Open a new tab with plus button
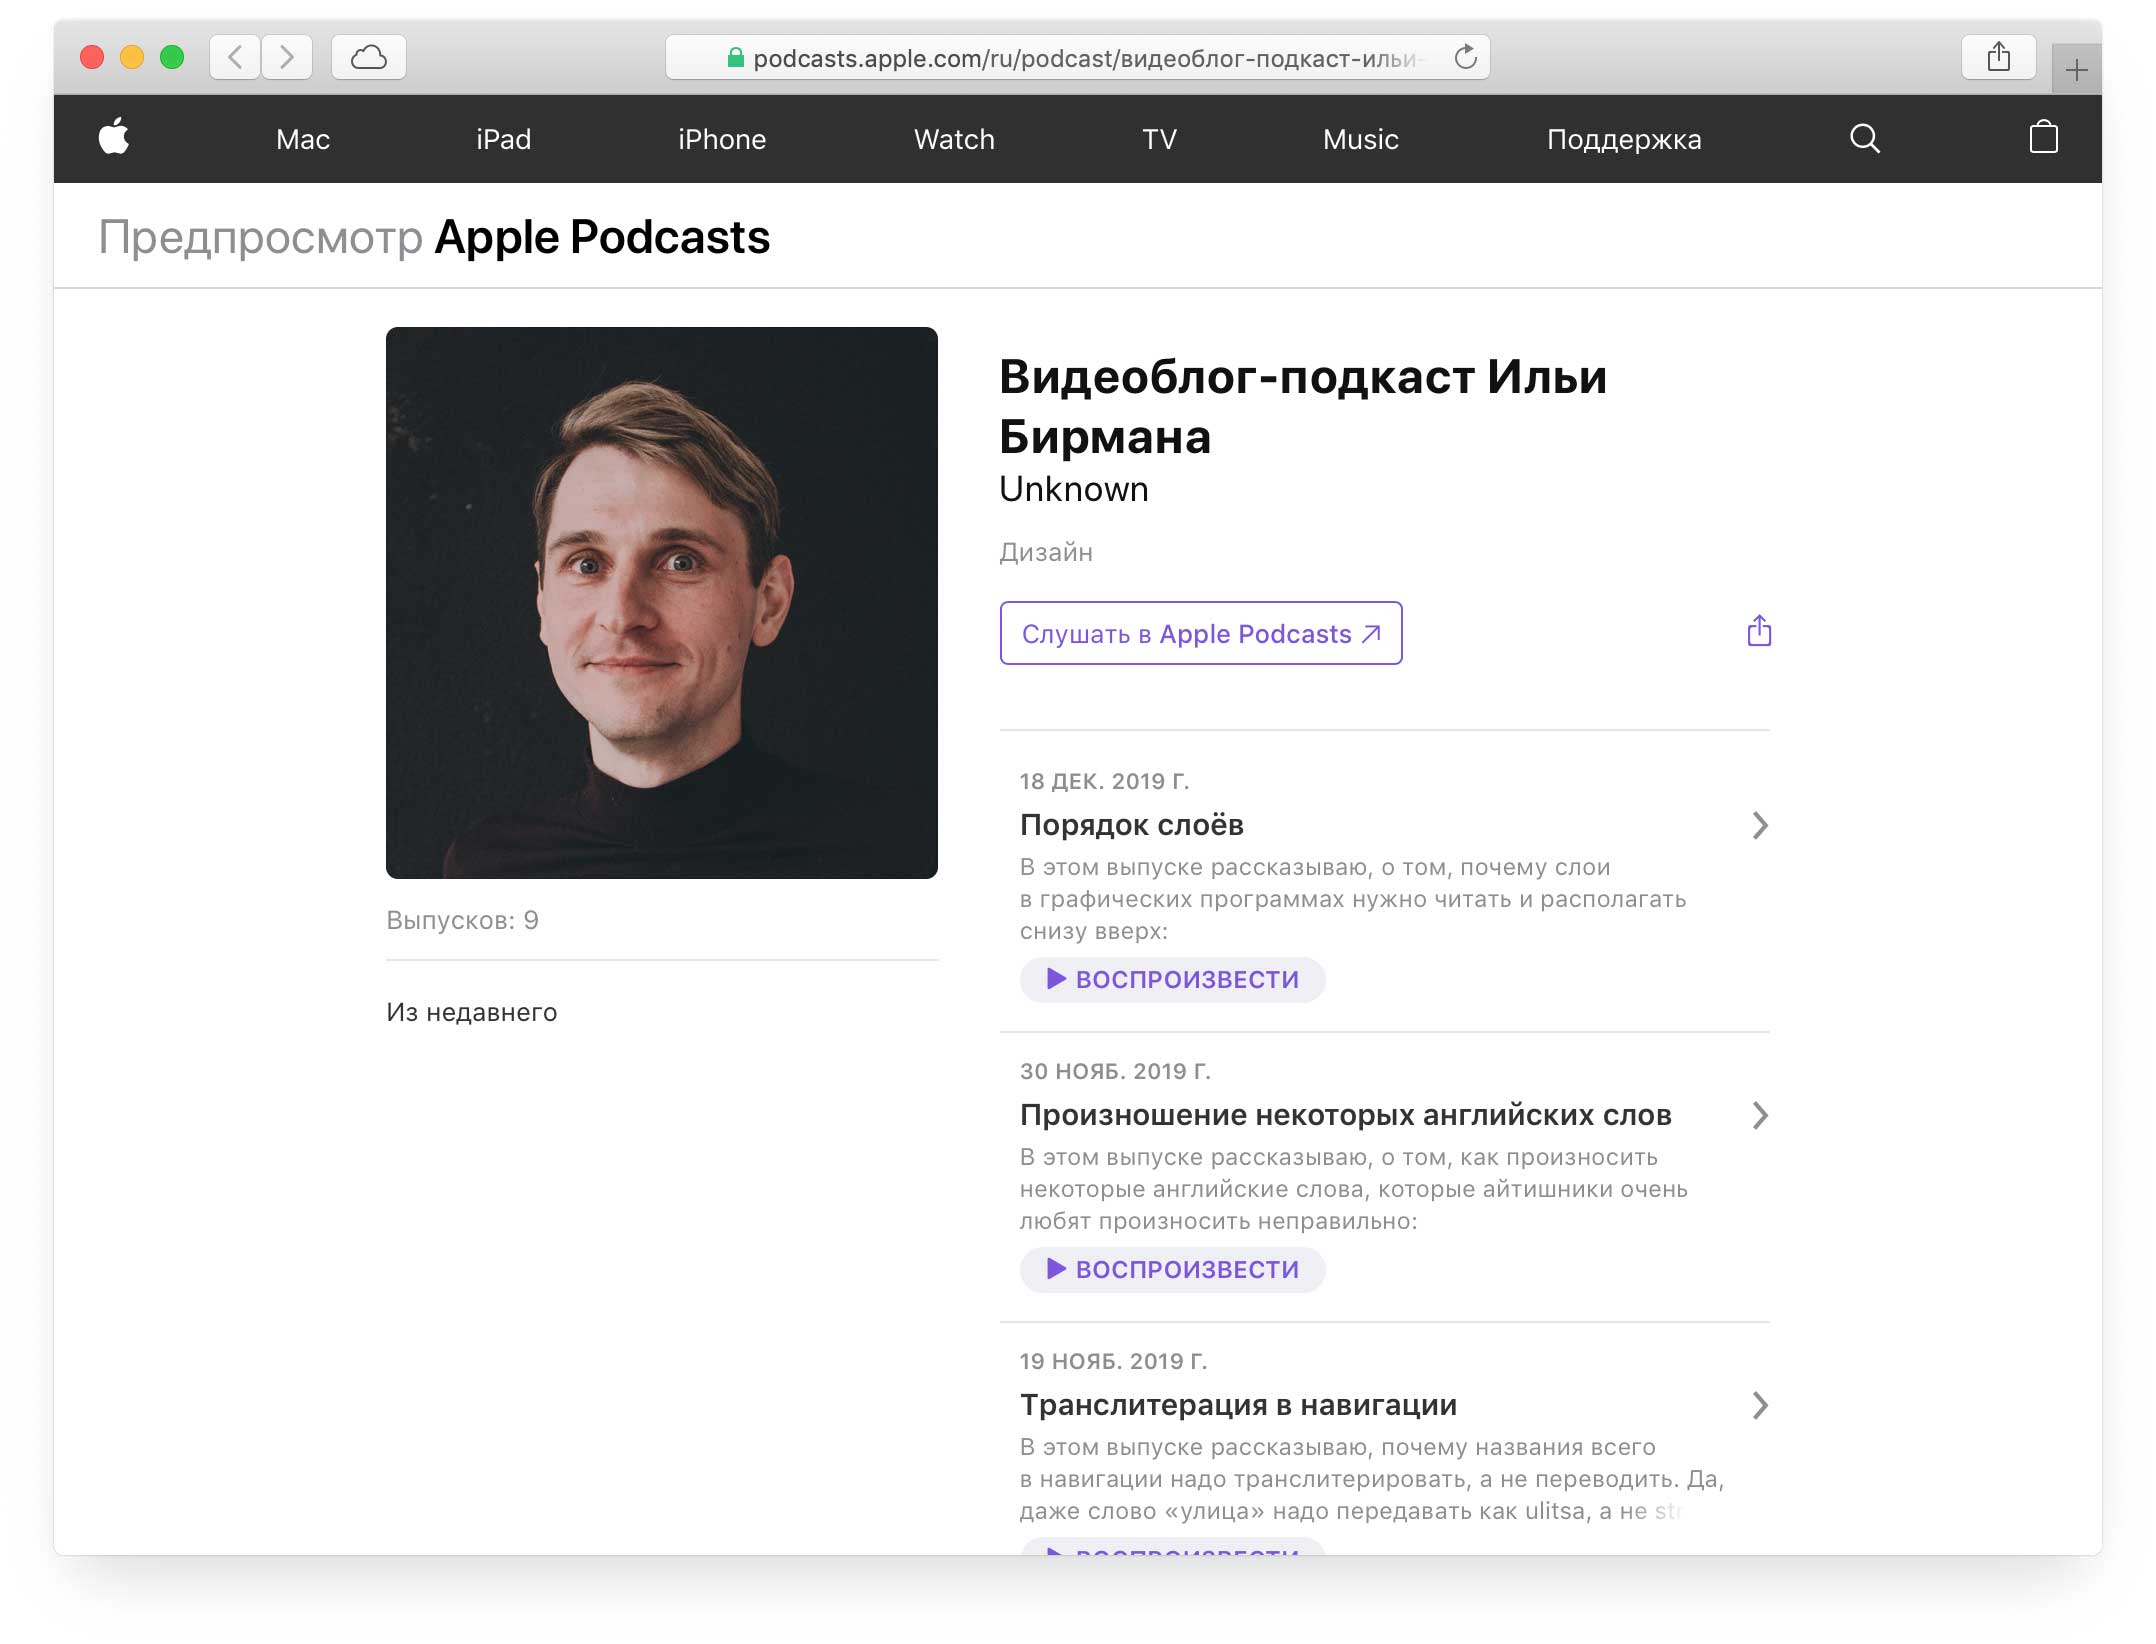The image size is (2156, 1644). (2076, 70)
